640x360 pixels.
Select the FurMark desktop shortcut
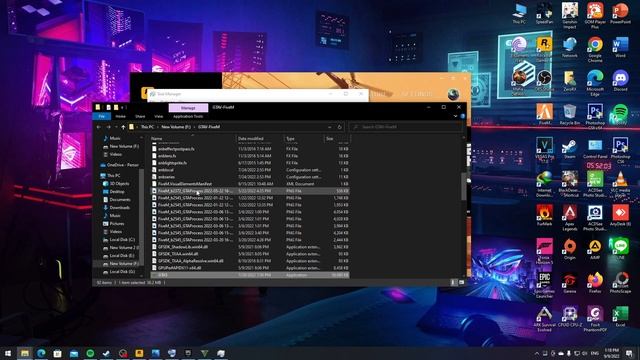(544, 215)
